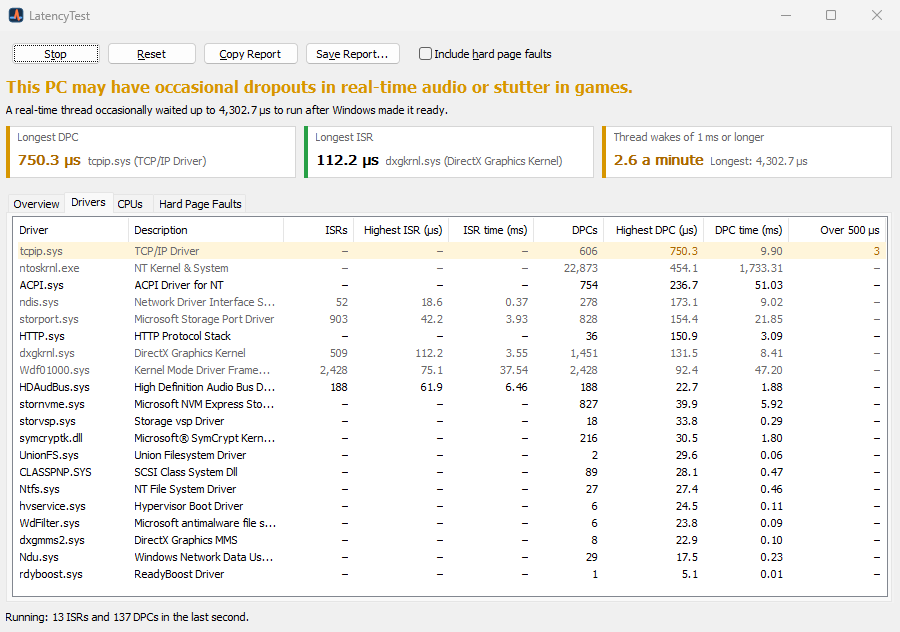This screenshot has width=900, height=632.
Task: Click the Hypervisor Boot Driver description
Action: click(x=188, y=506)
